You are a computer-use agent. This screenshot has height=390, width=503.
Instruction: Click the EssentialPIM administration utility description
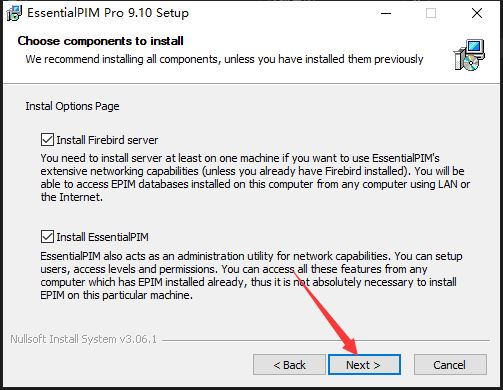click(x=251, y=275)
